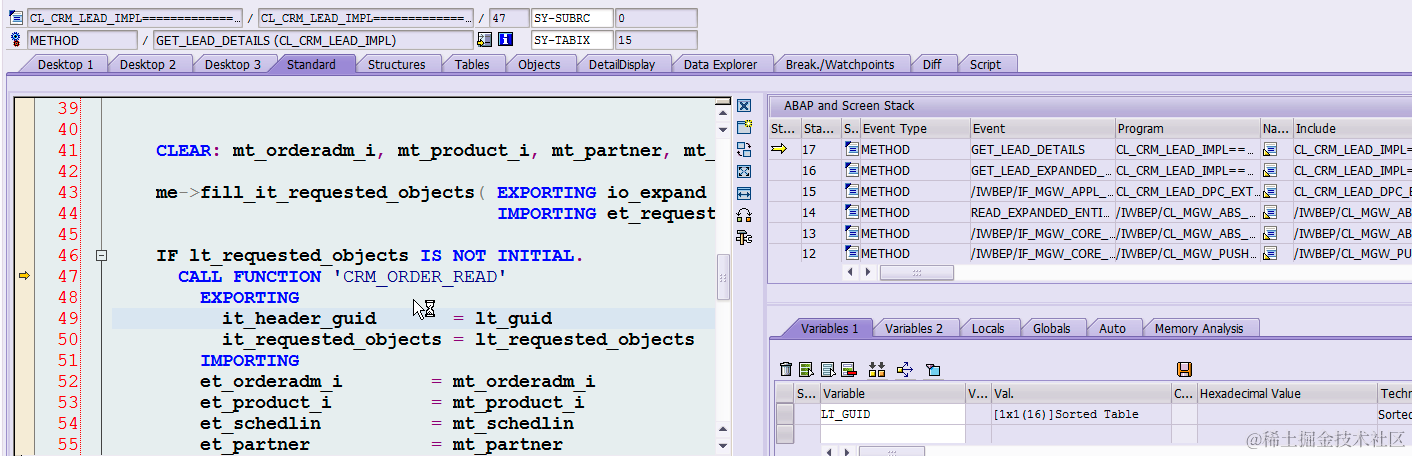This screenshot has height=456, width=1412.
Task: Open the Script tab
Action: (x=985, y=64)
